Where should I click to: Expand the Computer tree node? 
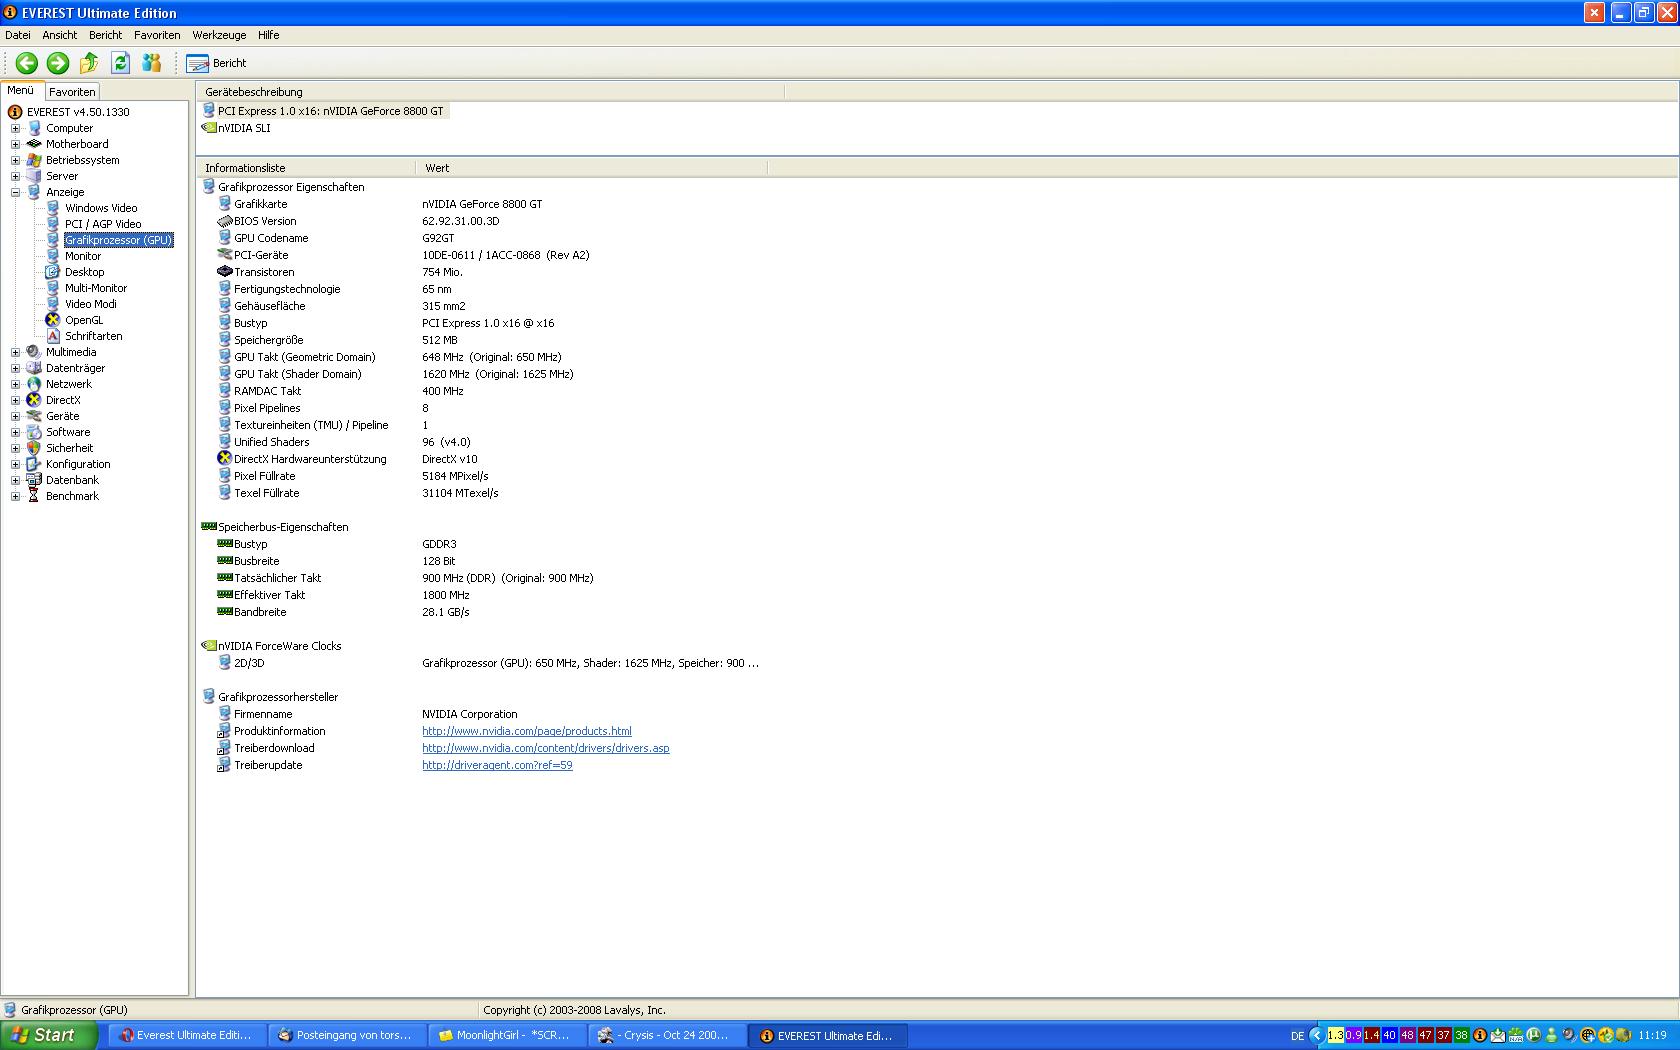pyautogui.click(x=15, y=128)
